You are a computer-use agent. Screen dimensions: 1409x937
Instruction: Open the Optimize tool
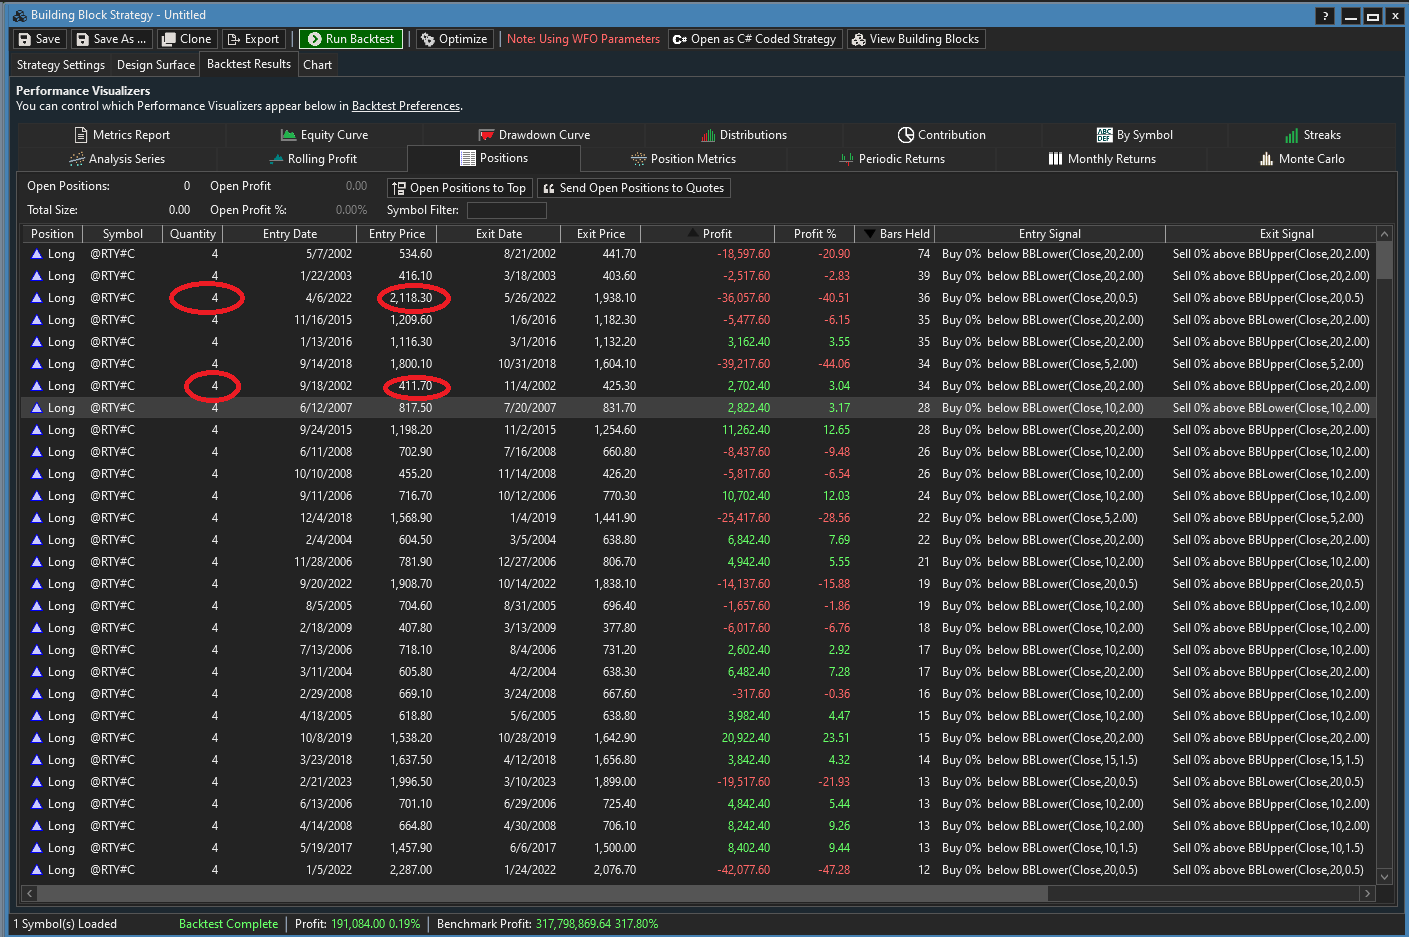453,39
